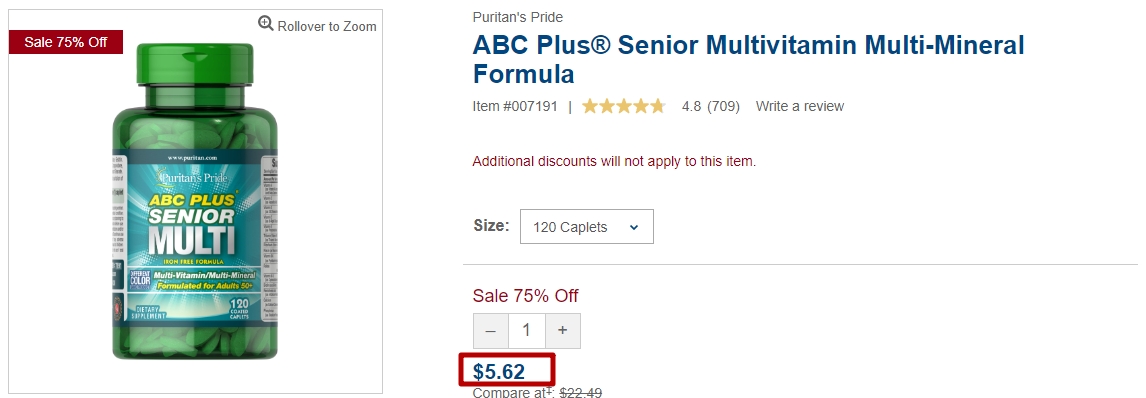Click the quantity input field showing 1
Image resolution: width=1146 pixels, height=398 pixels.
pos(526,331)
